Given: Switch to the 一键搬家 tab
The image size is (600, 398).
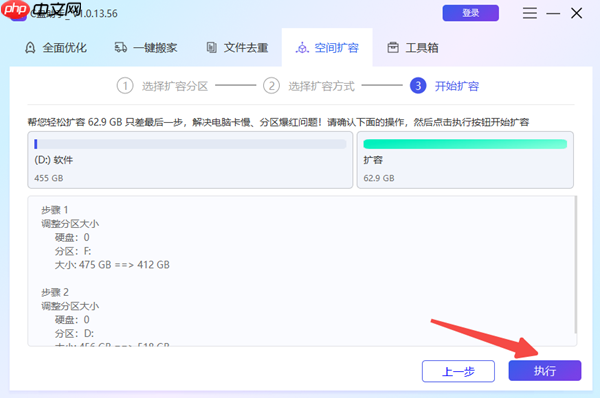Looking at the screenshot, I should click(146, 48).
